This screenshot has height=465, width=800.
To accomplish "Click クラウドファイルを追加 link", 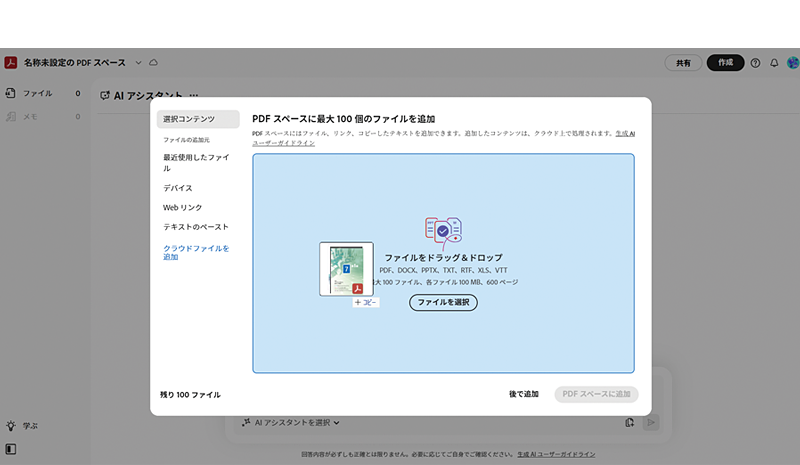I will pos(196,252).
